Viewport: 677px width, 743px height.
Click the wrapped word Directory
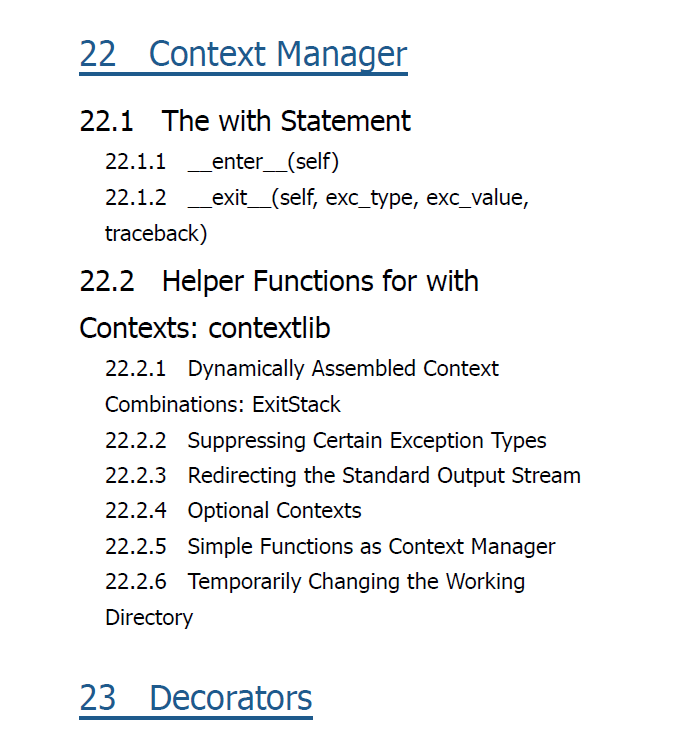(x=149, y=618)
